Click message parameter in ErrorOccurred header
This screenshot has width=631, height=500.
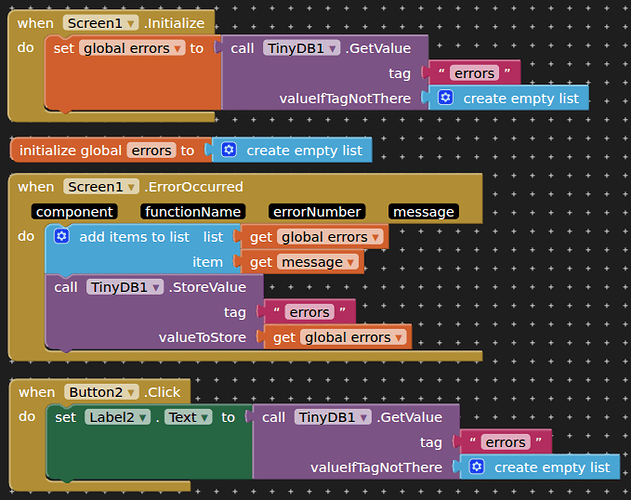(423, 212)
